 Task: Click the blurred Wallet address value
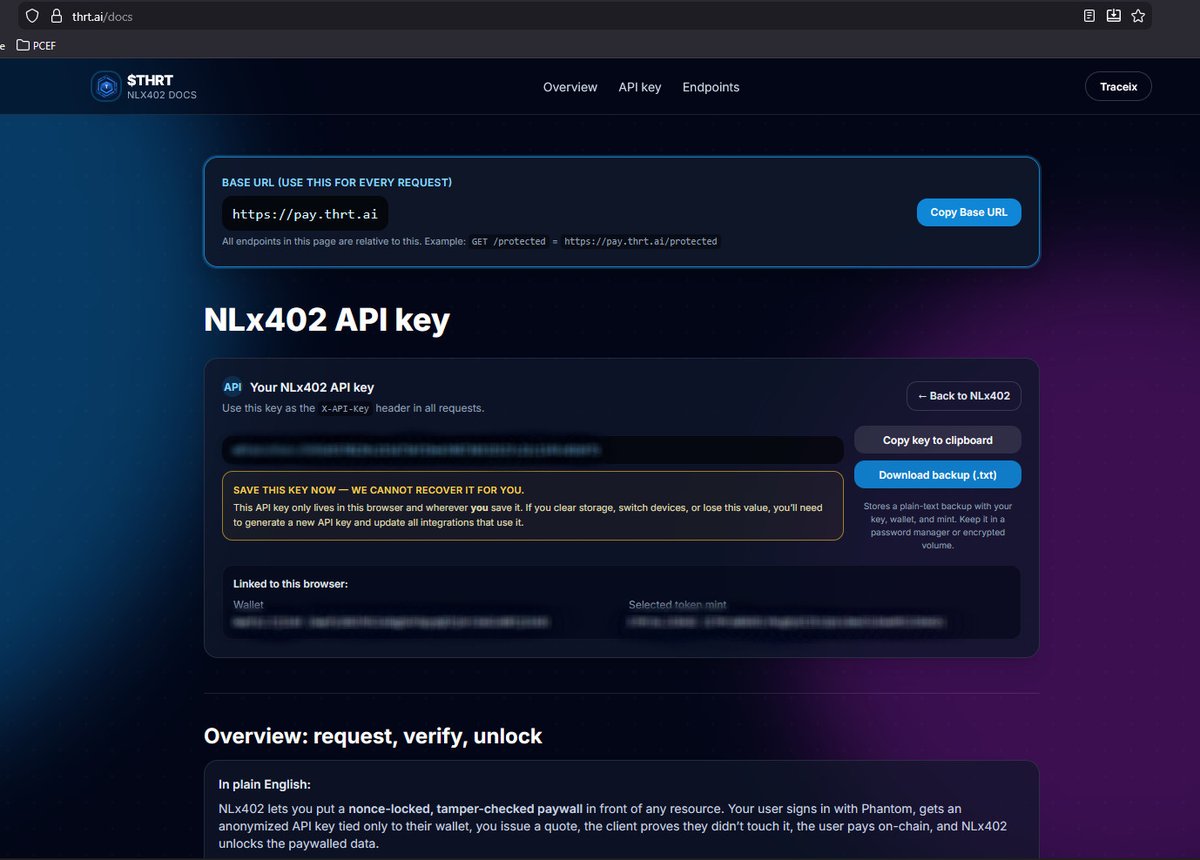click(391, 621)
